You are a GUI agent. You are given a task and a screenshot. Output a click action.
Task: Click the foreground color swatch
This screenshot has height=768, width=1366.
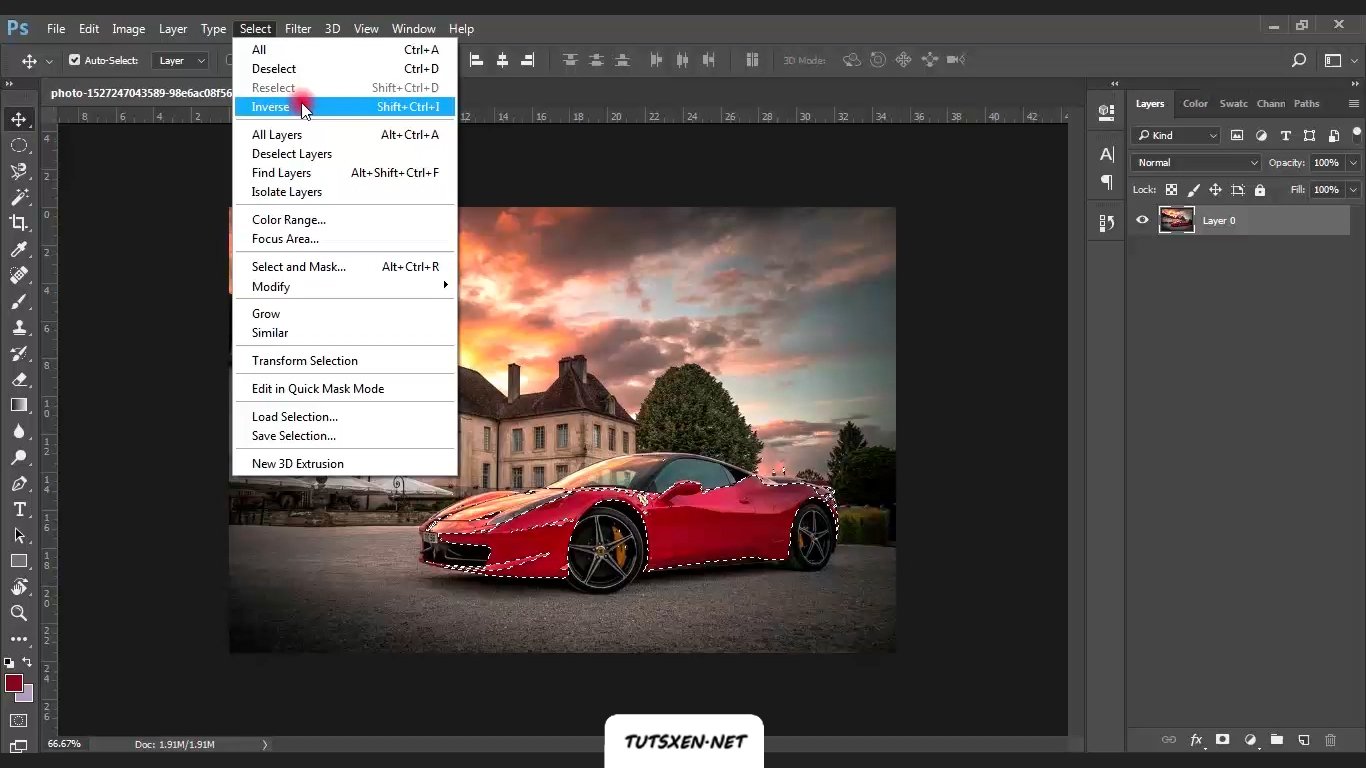(x=13, y=683)
